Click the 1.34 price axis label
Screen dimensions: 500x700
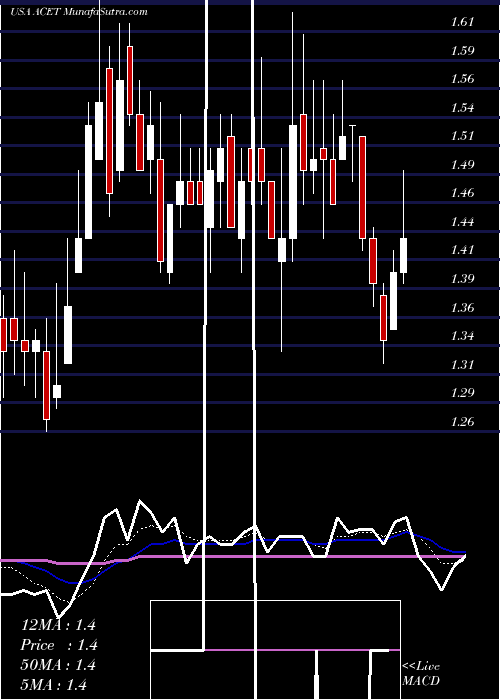click(x=462, y=336)
